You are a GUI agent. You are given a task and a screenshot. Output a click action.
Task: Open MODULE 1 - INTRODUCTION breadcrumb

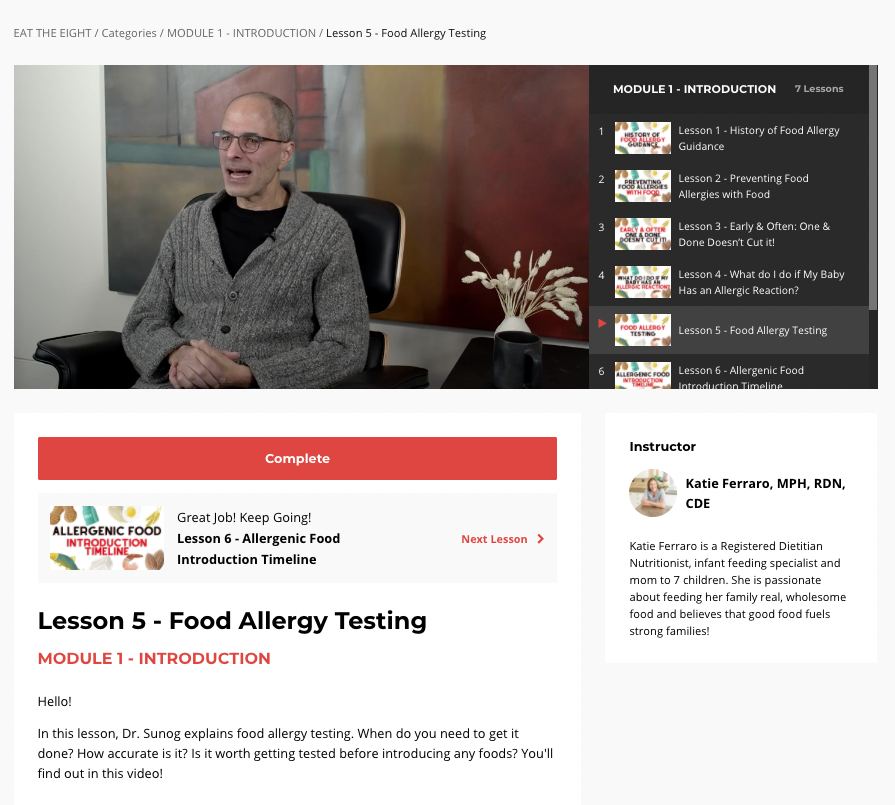pos(241,33)
